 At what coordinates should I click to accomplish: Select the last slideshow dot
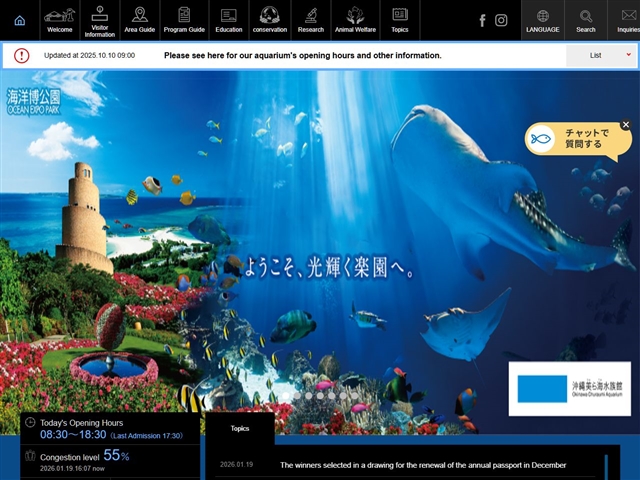(354, 396)
